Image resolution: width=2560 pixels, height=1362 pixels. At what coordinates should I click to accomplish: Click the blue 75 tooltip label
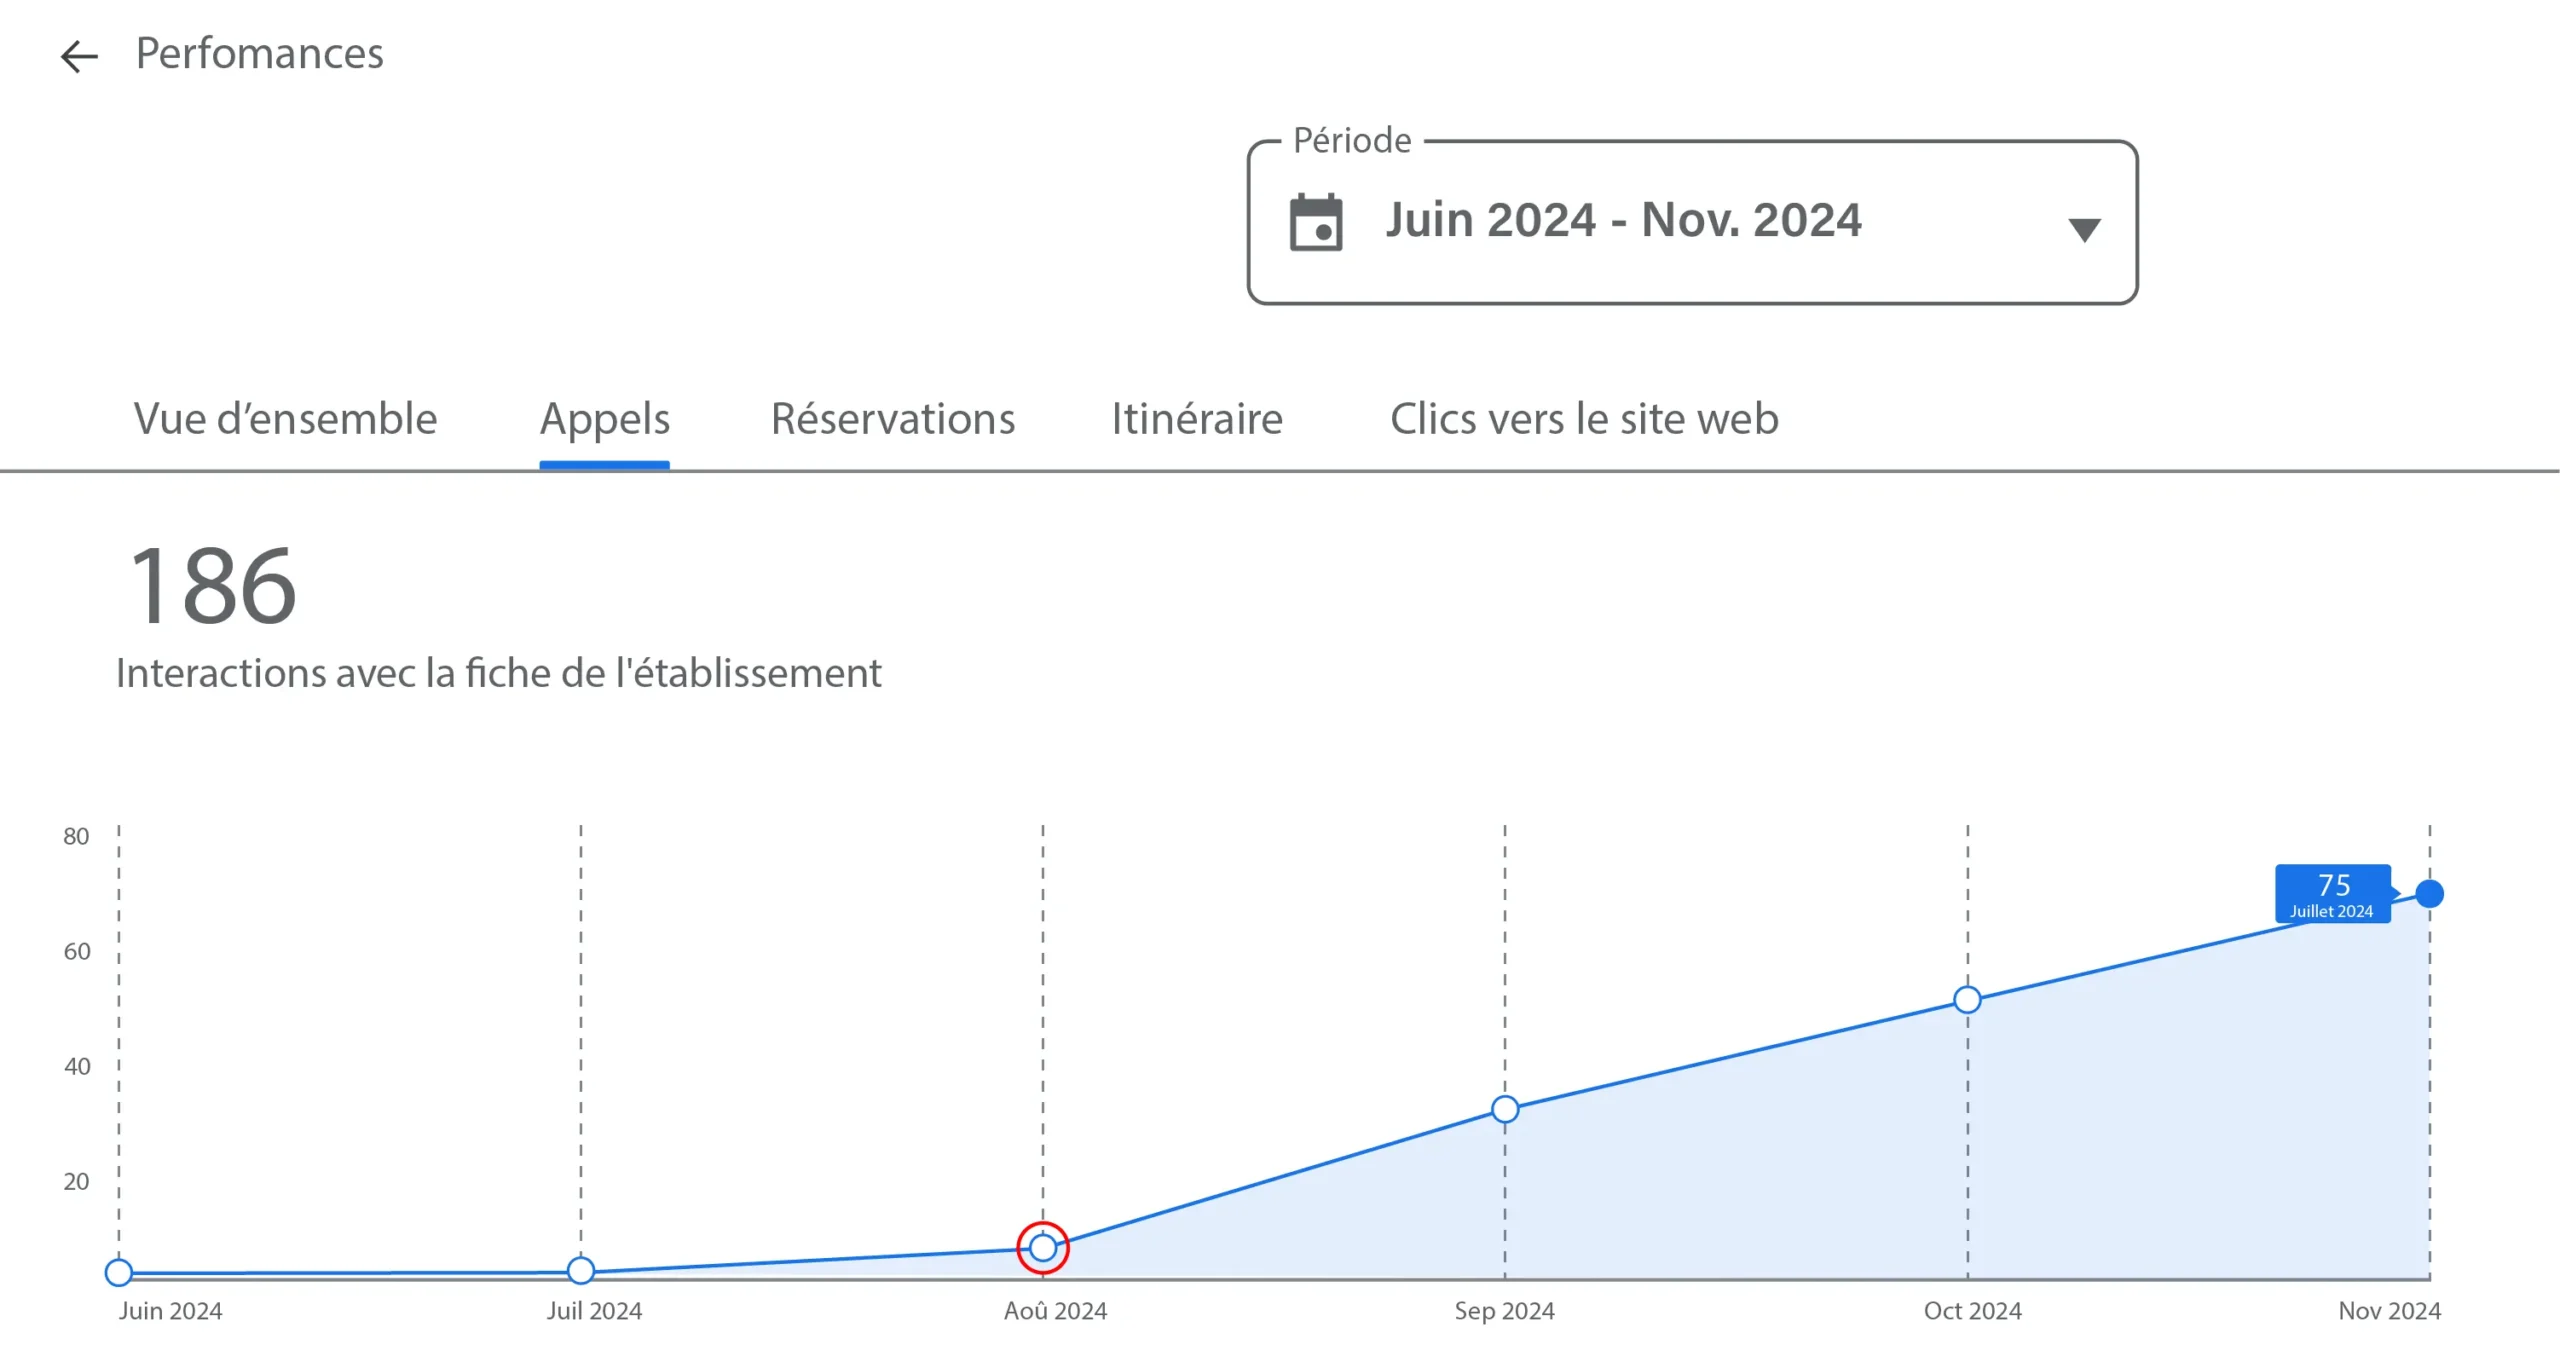click(2332, 894)
